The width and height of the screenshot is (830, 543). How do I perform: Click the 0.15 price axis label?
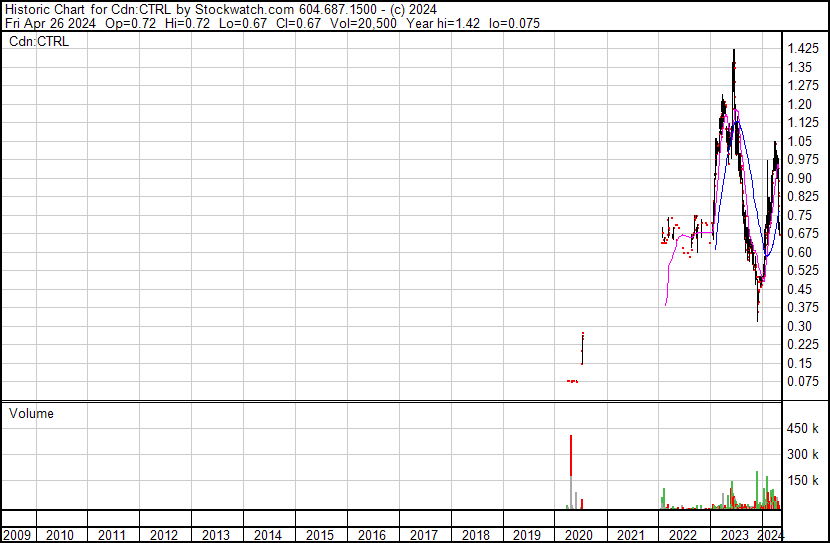tap(799, 364)
